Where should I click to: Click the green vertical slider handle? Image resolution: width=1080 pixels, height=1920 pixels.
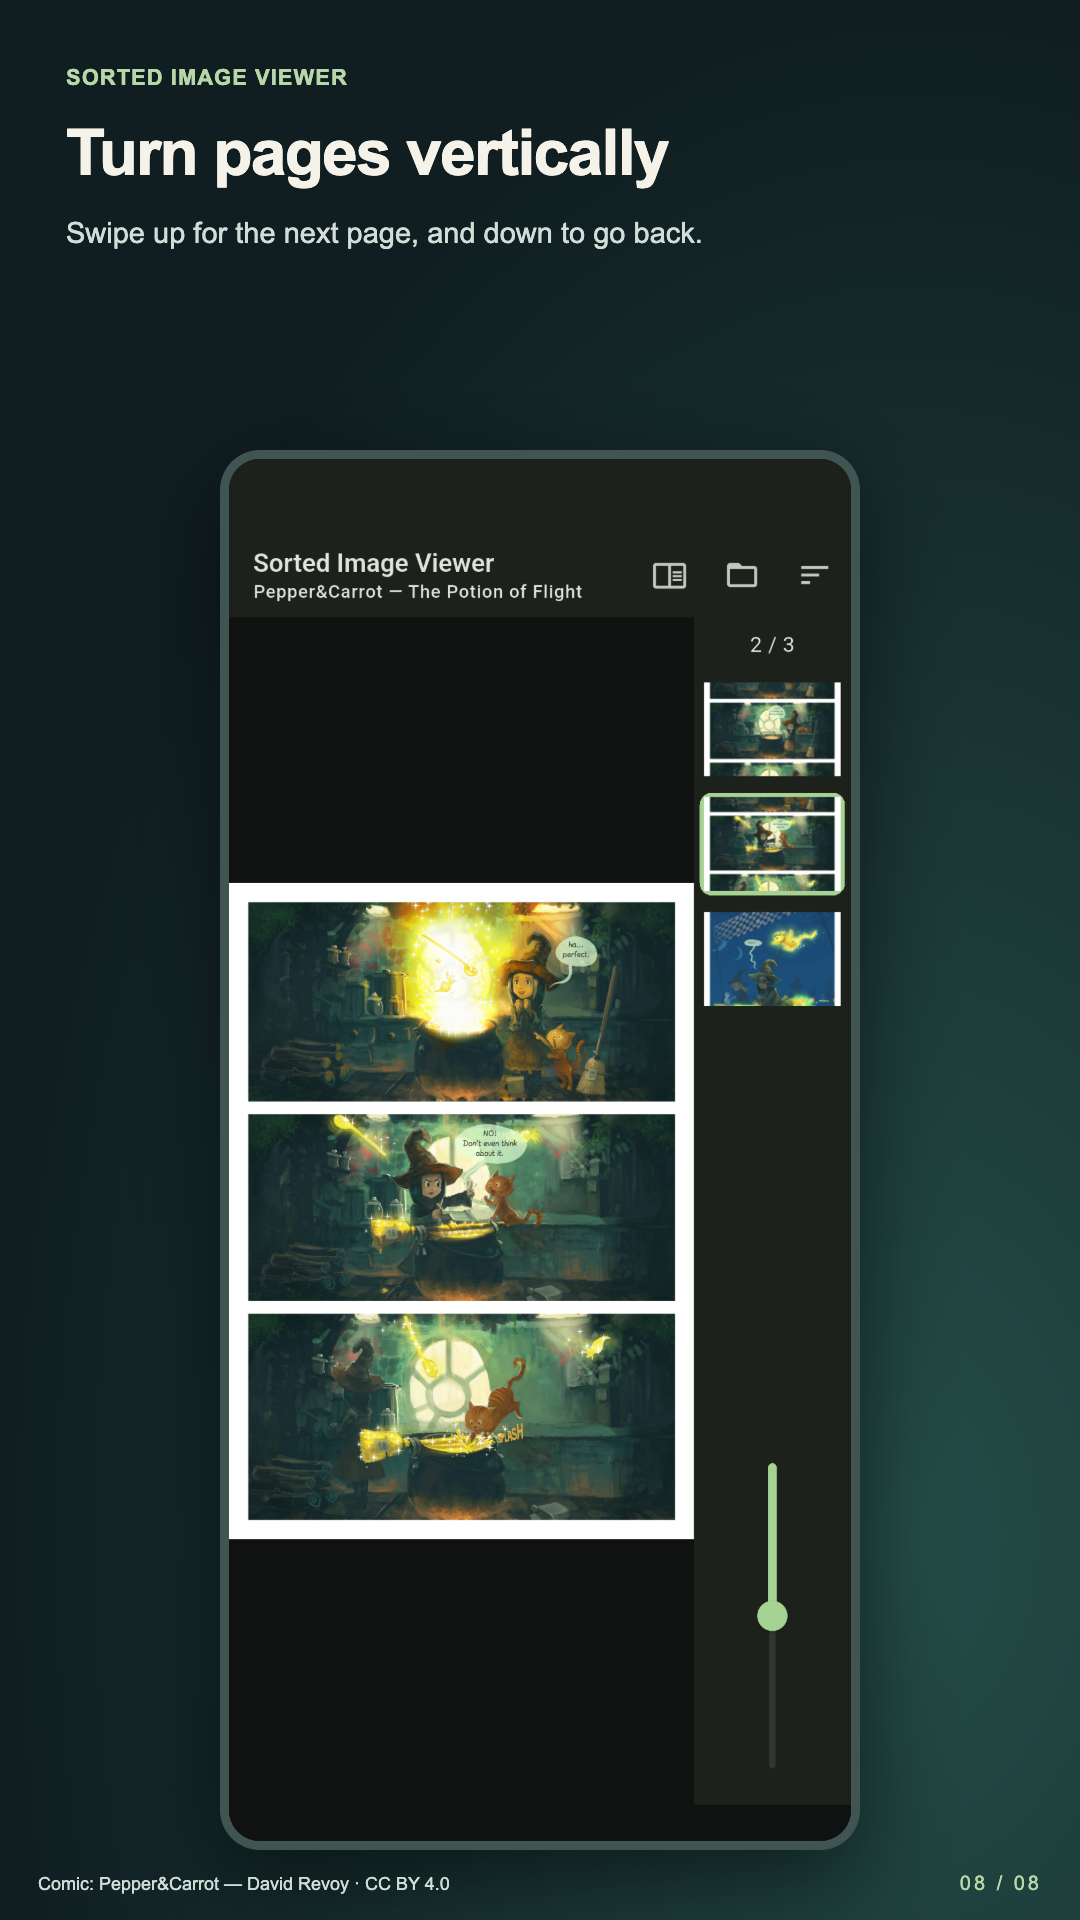772,1615
